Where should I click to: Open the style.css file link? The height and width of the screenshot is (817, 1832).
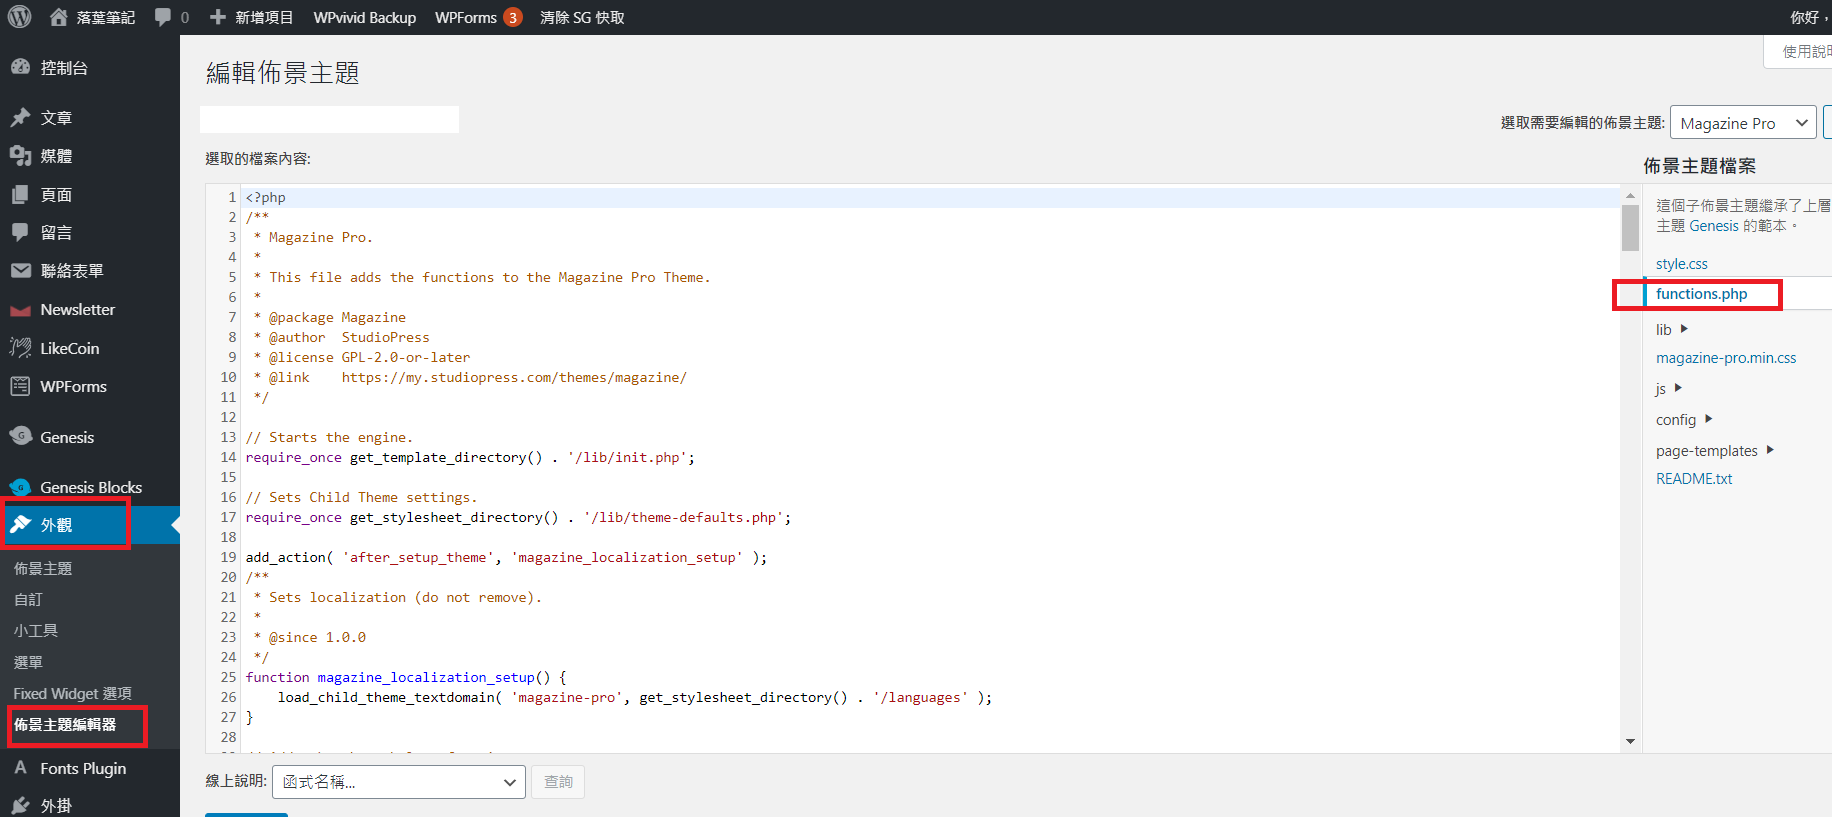point(1681,264)
